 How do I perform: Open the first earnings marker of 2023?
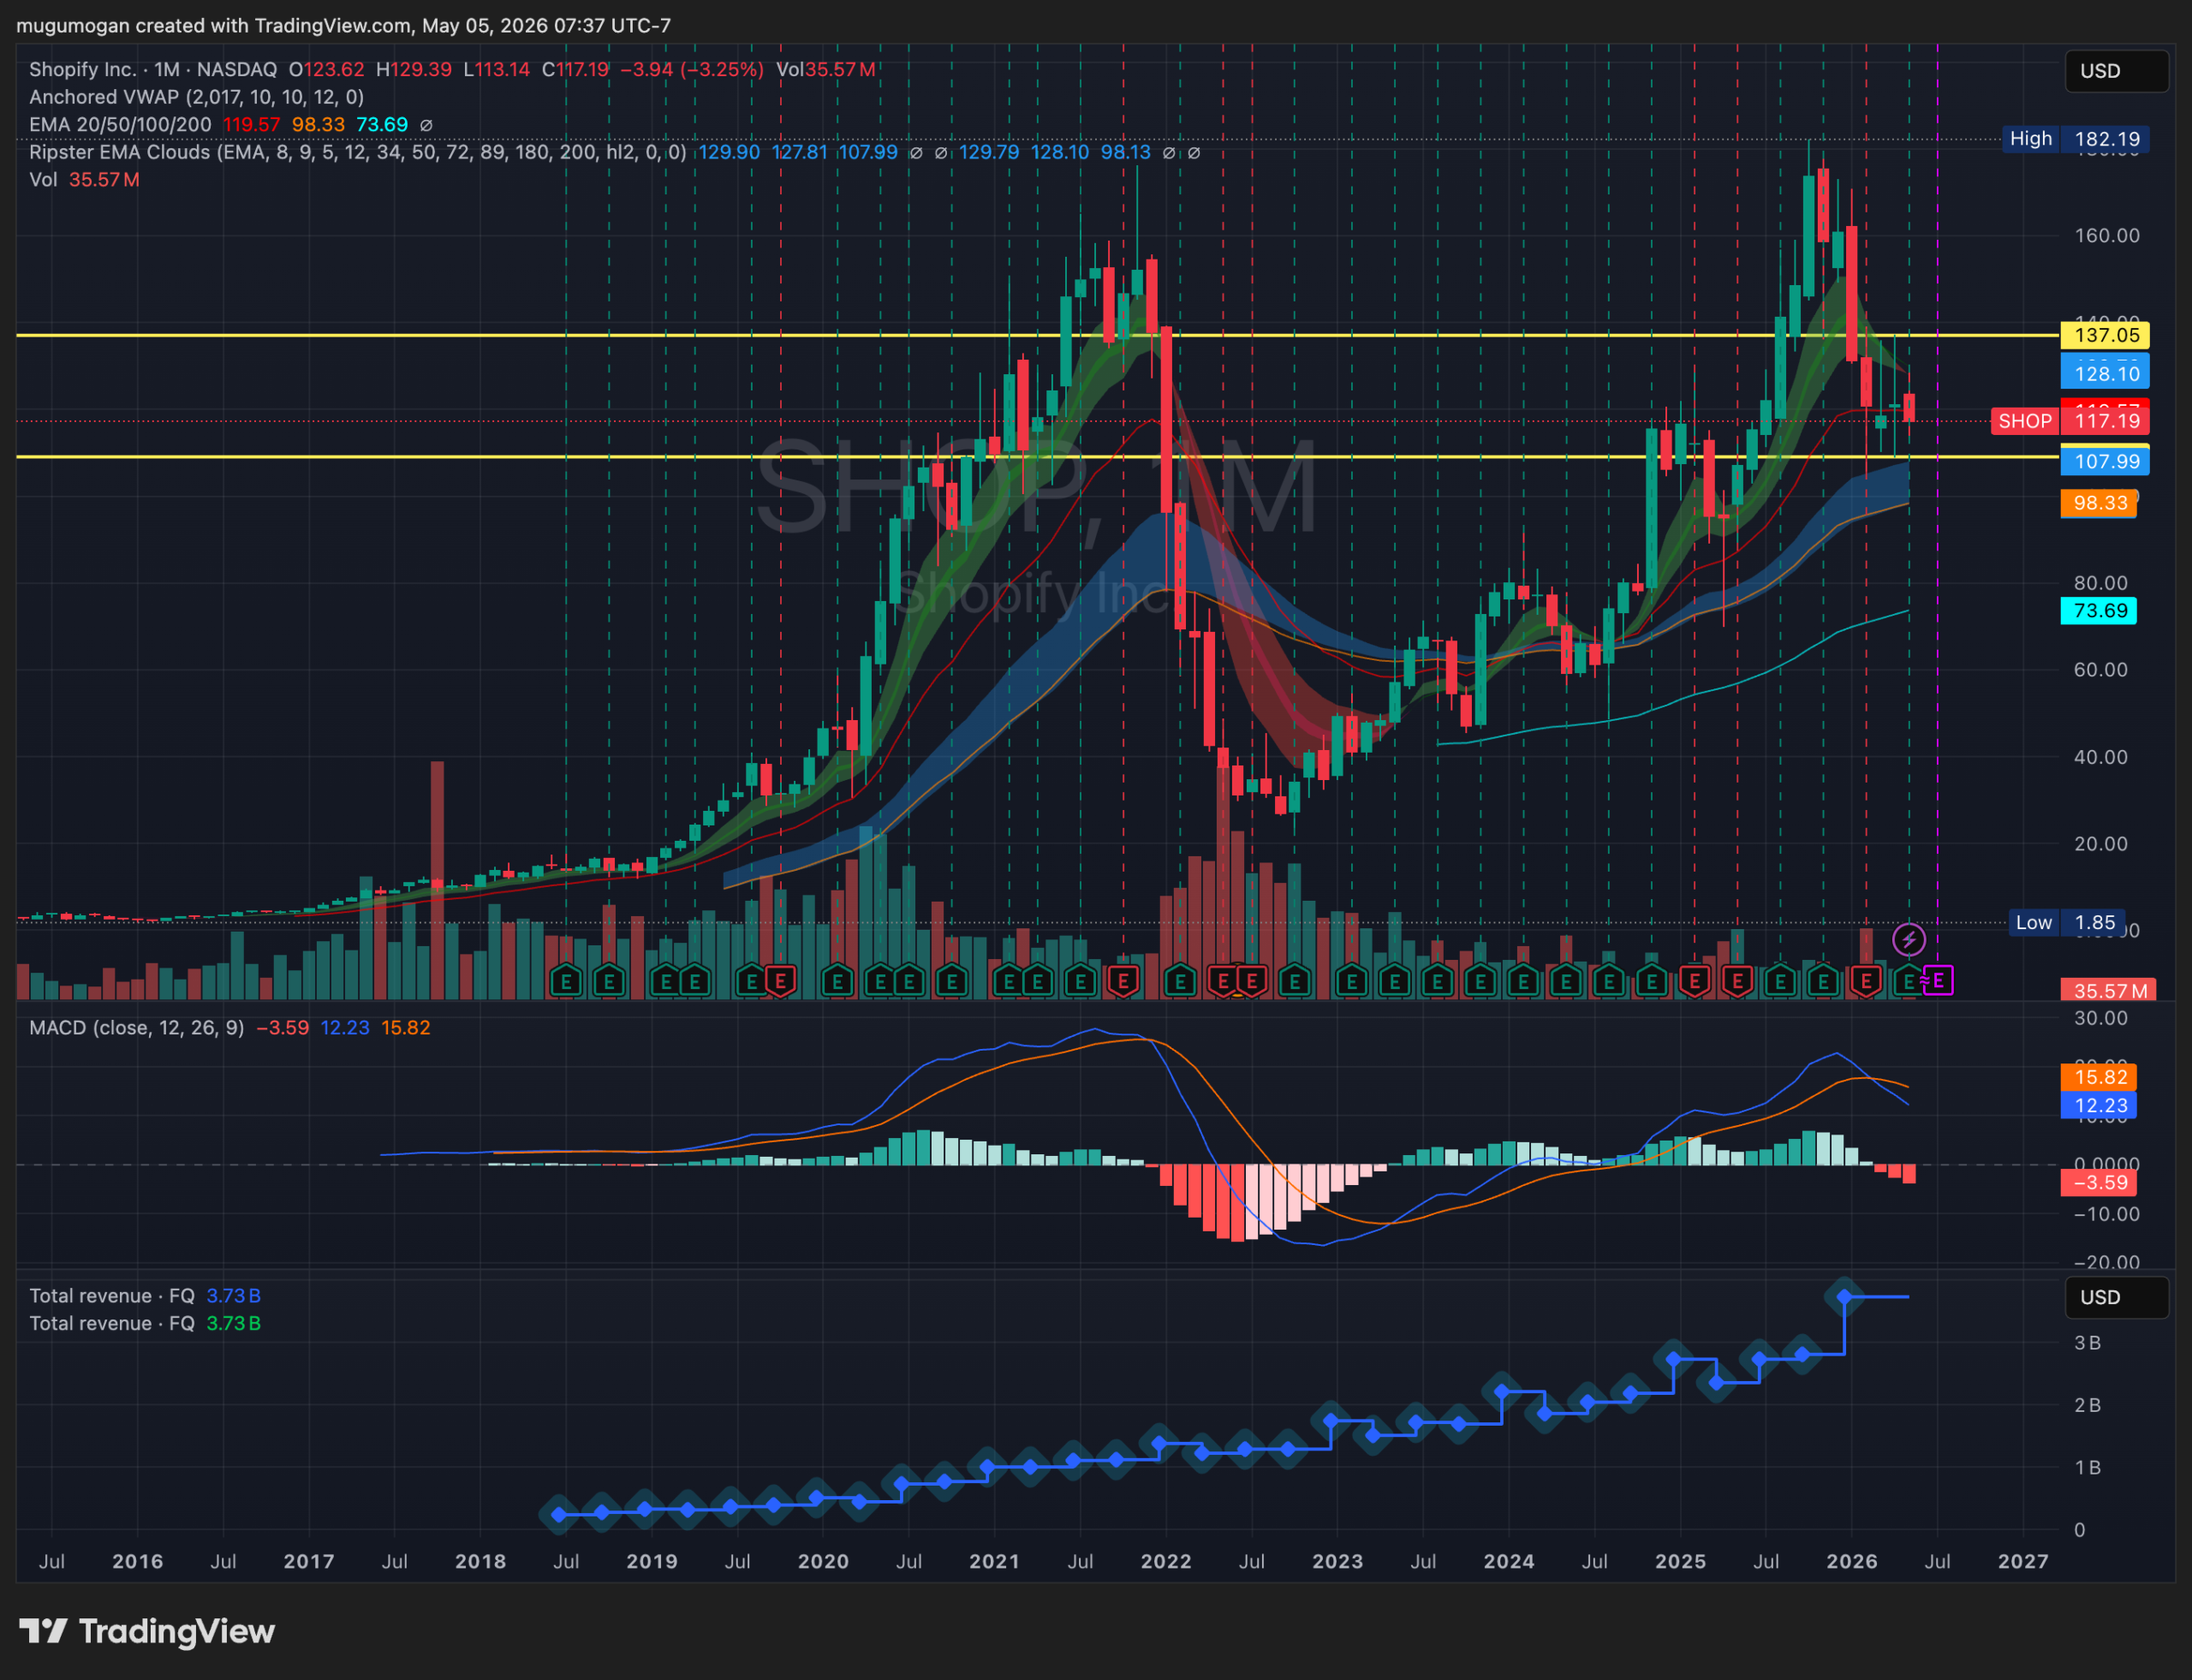tap(1352, 981)
